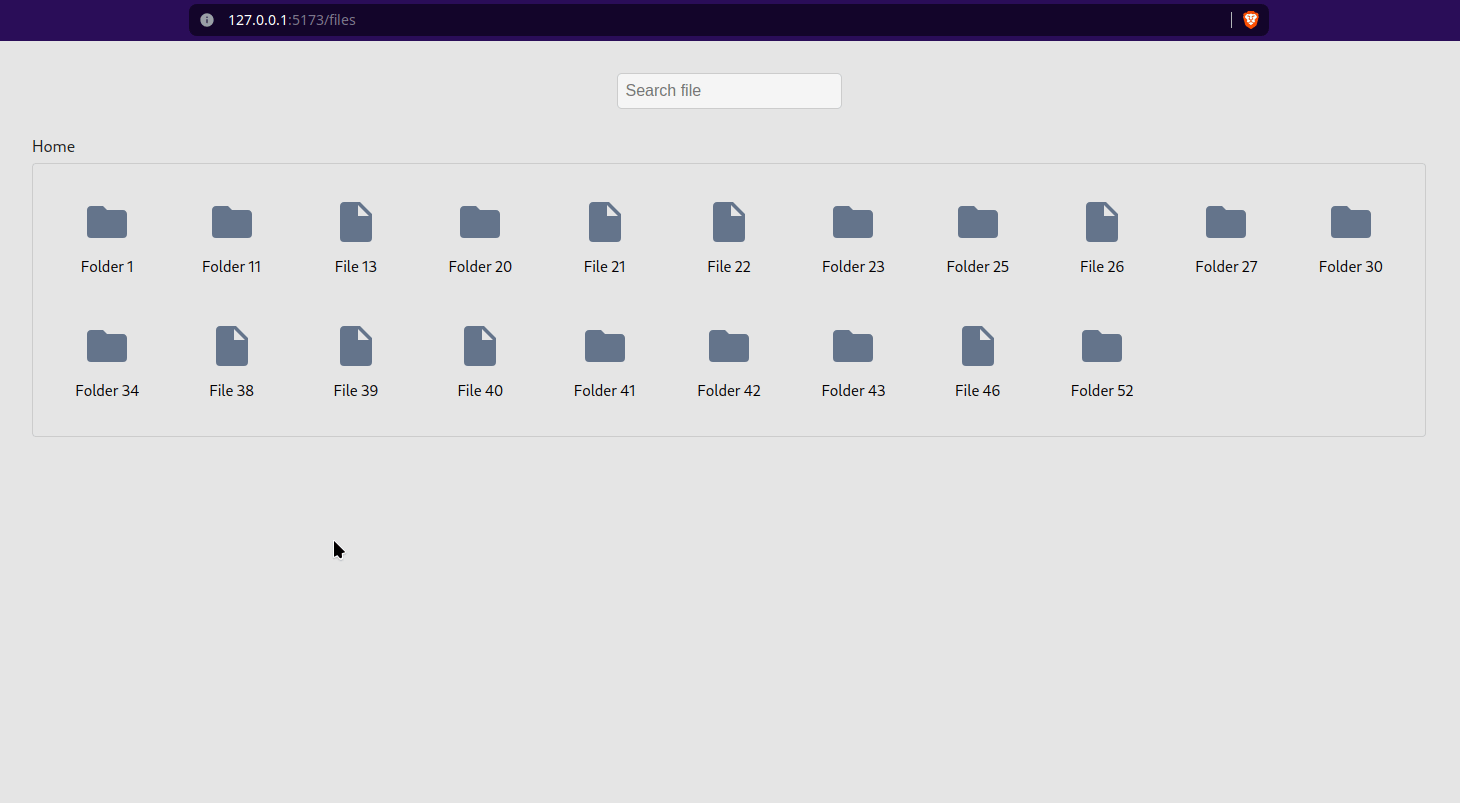This screenshot has width=1460, height=803.
Task: Click the 'File 21' name label
Action: pos(605,267)
